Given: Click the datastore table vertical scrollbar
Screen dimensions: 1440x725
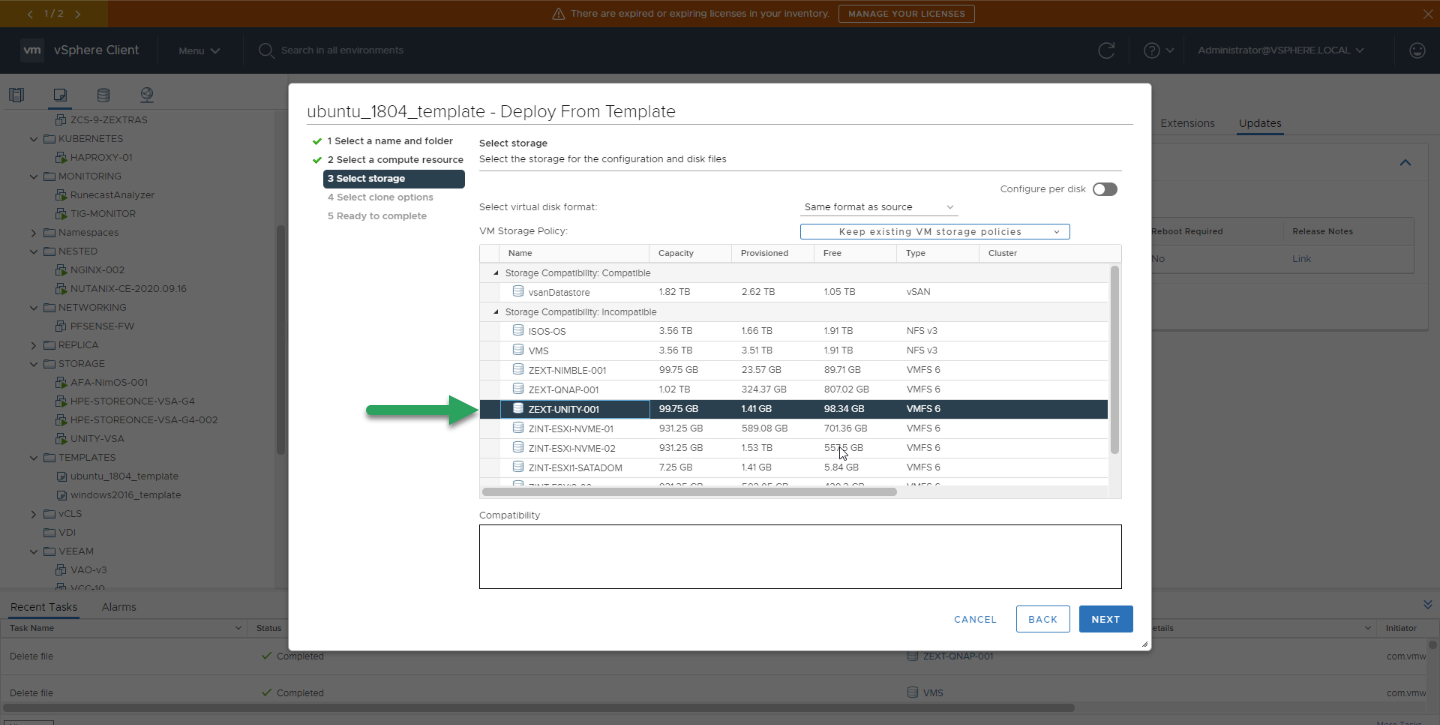Looking at the screenshot, I should tap(1115, 359).
